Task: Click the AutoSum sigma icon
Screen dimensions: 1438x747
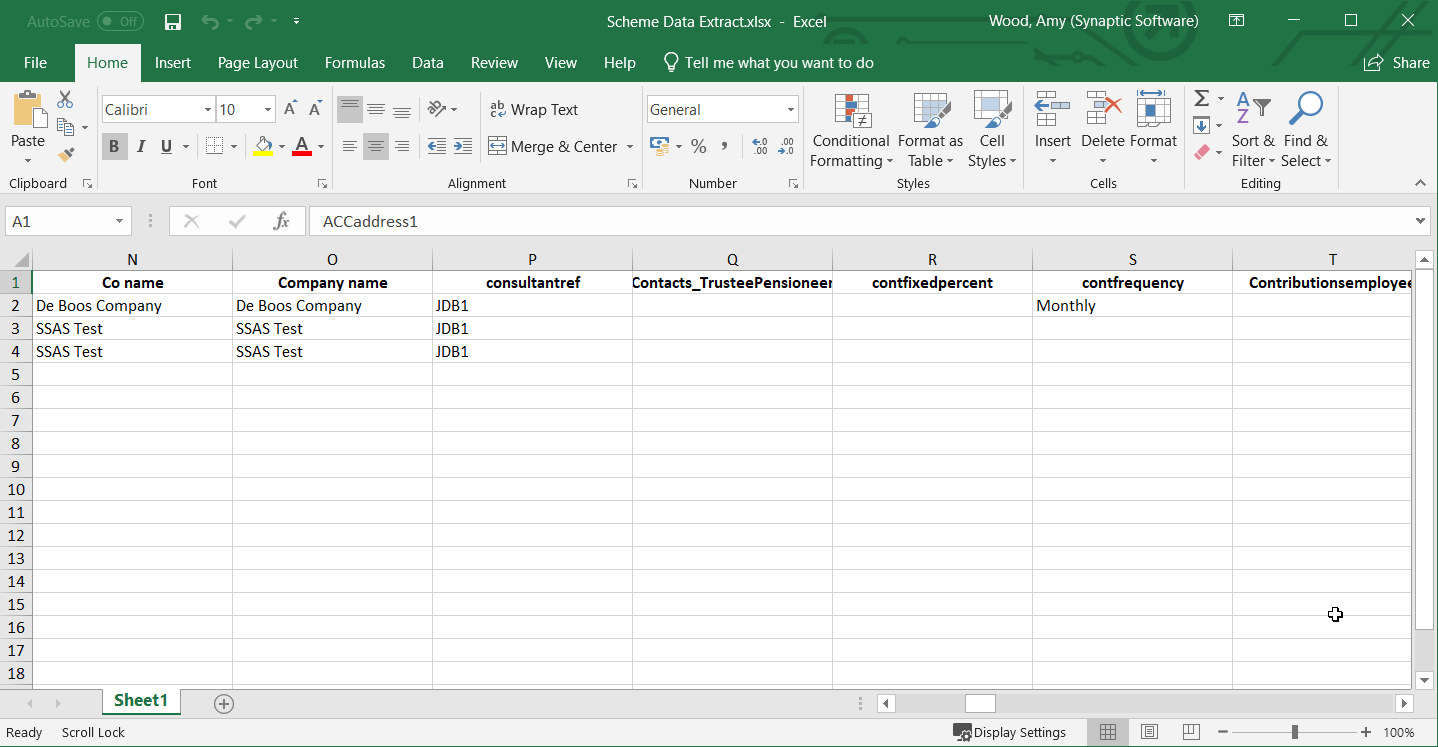Action: pyautogui.click(x=1202, y=98)
